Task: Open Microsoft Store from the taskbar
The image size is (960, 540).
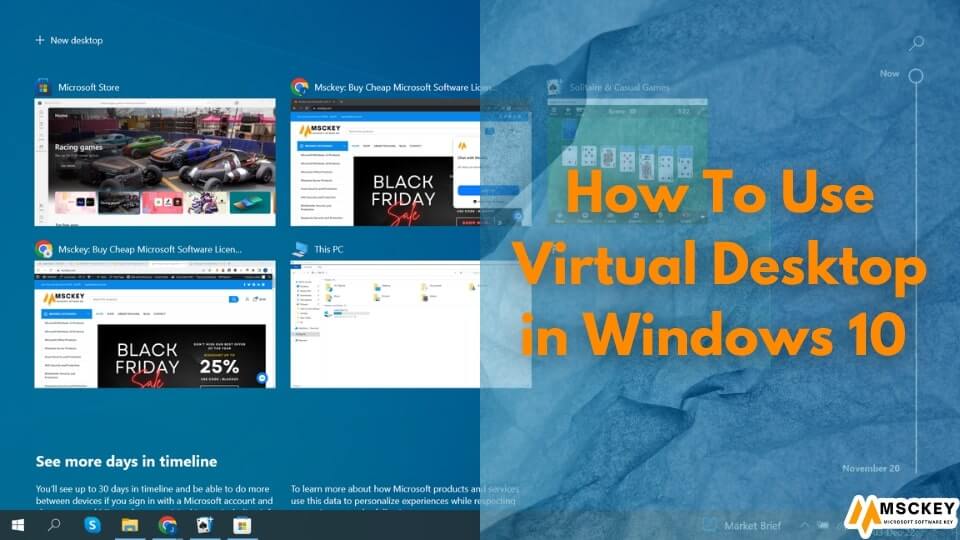Action: click(x=242, y=525)
